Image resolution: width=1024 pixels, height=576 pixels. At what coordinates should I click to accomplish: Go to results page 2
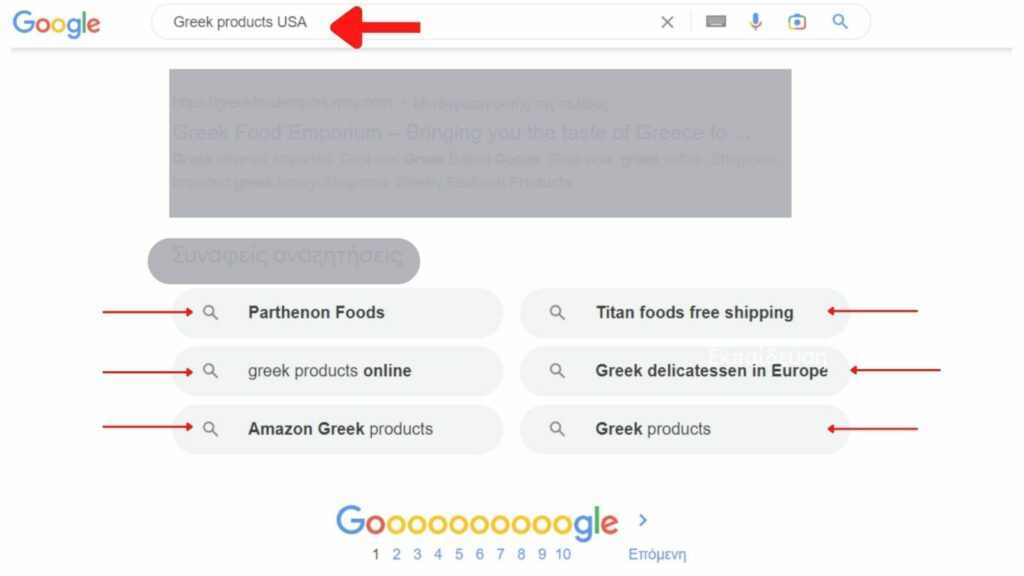click(x=396, y=554)
